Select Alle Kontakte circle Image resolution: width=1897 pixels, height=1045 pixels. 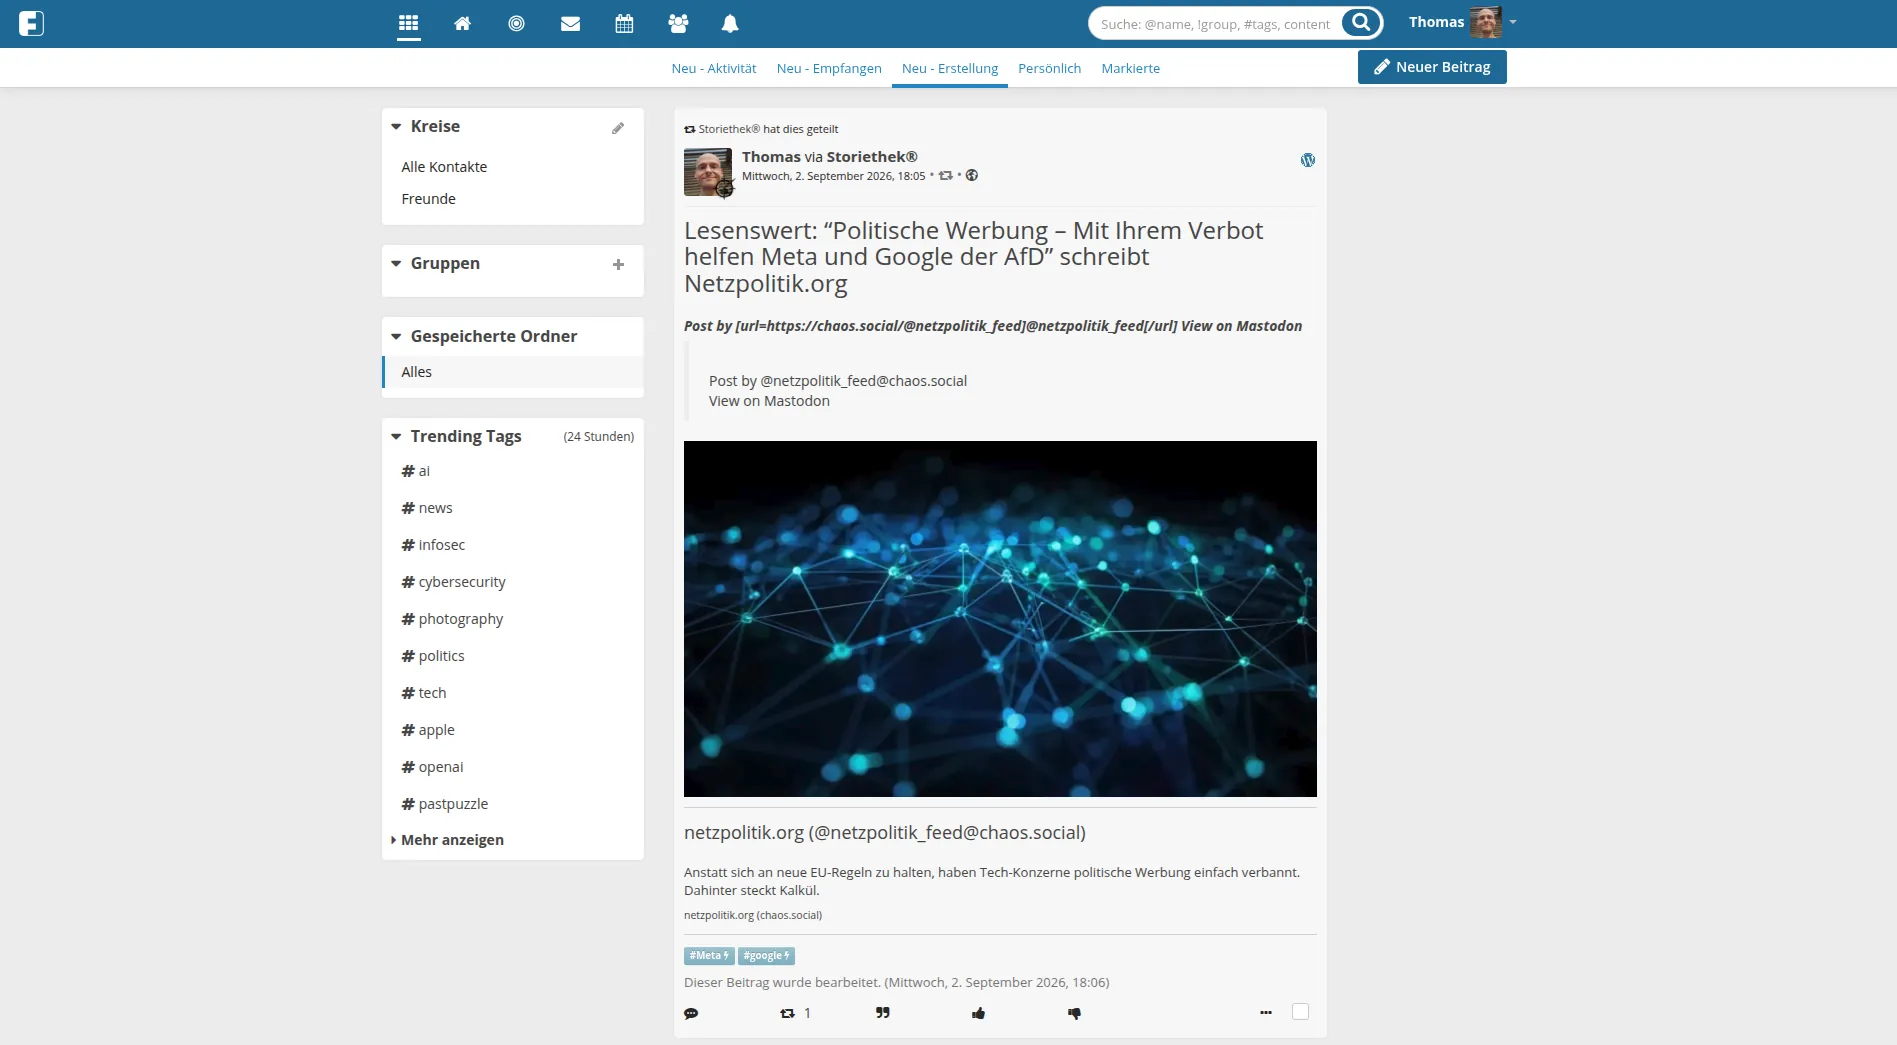[x=444, y=167]
